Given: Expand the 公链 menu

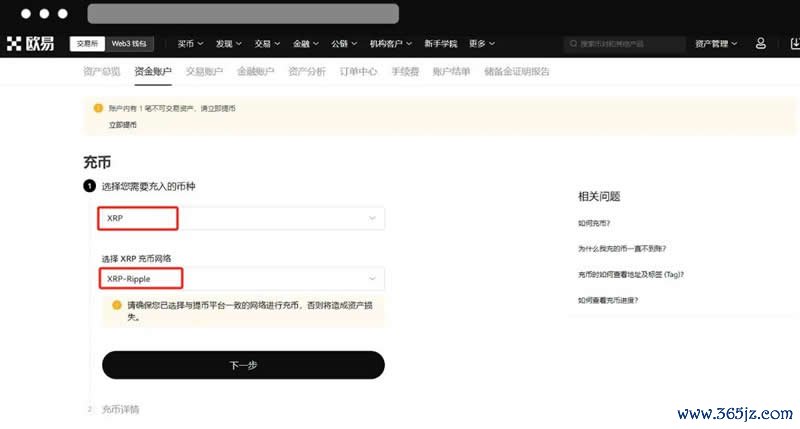Looking at the screenshot, I should (344, 44).
